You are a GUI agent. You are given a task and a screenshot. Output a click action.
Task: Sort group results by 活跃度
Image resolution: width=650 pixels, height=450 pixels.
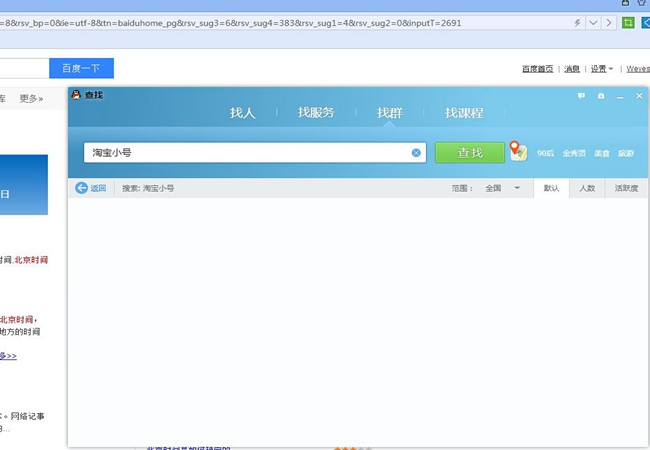626,188
